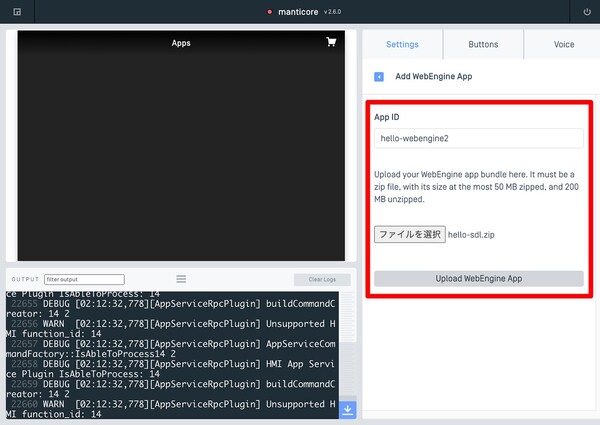
Task: Go back using the blue arrow icon
Action: click(379, 77)
